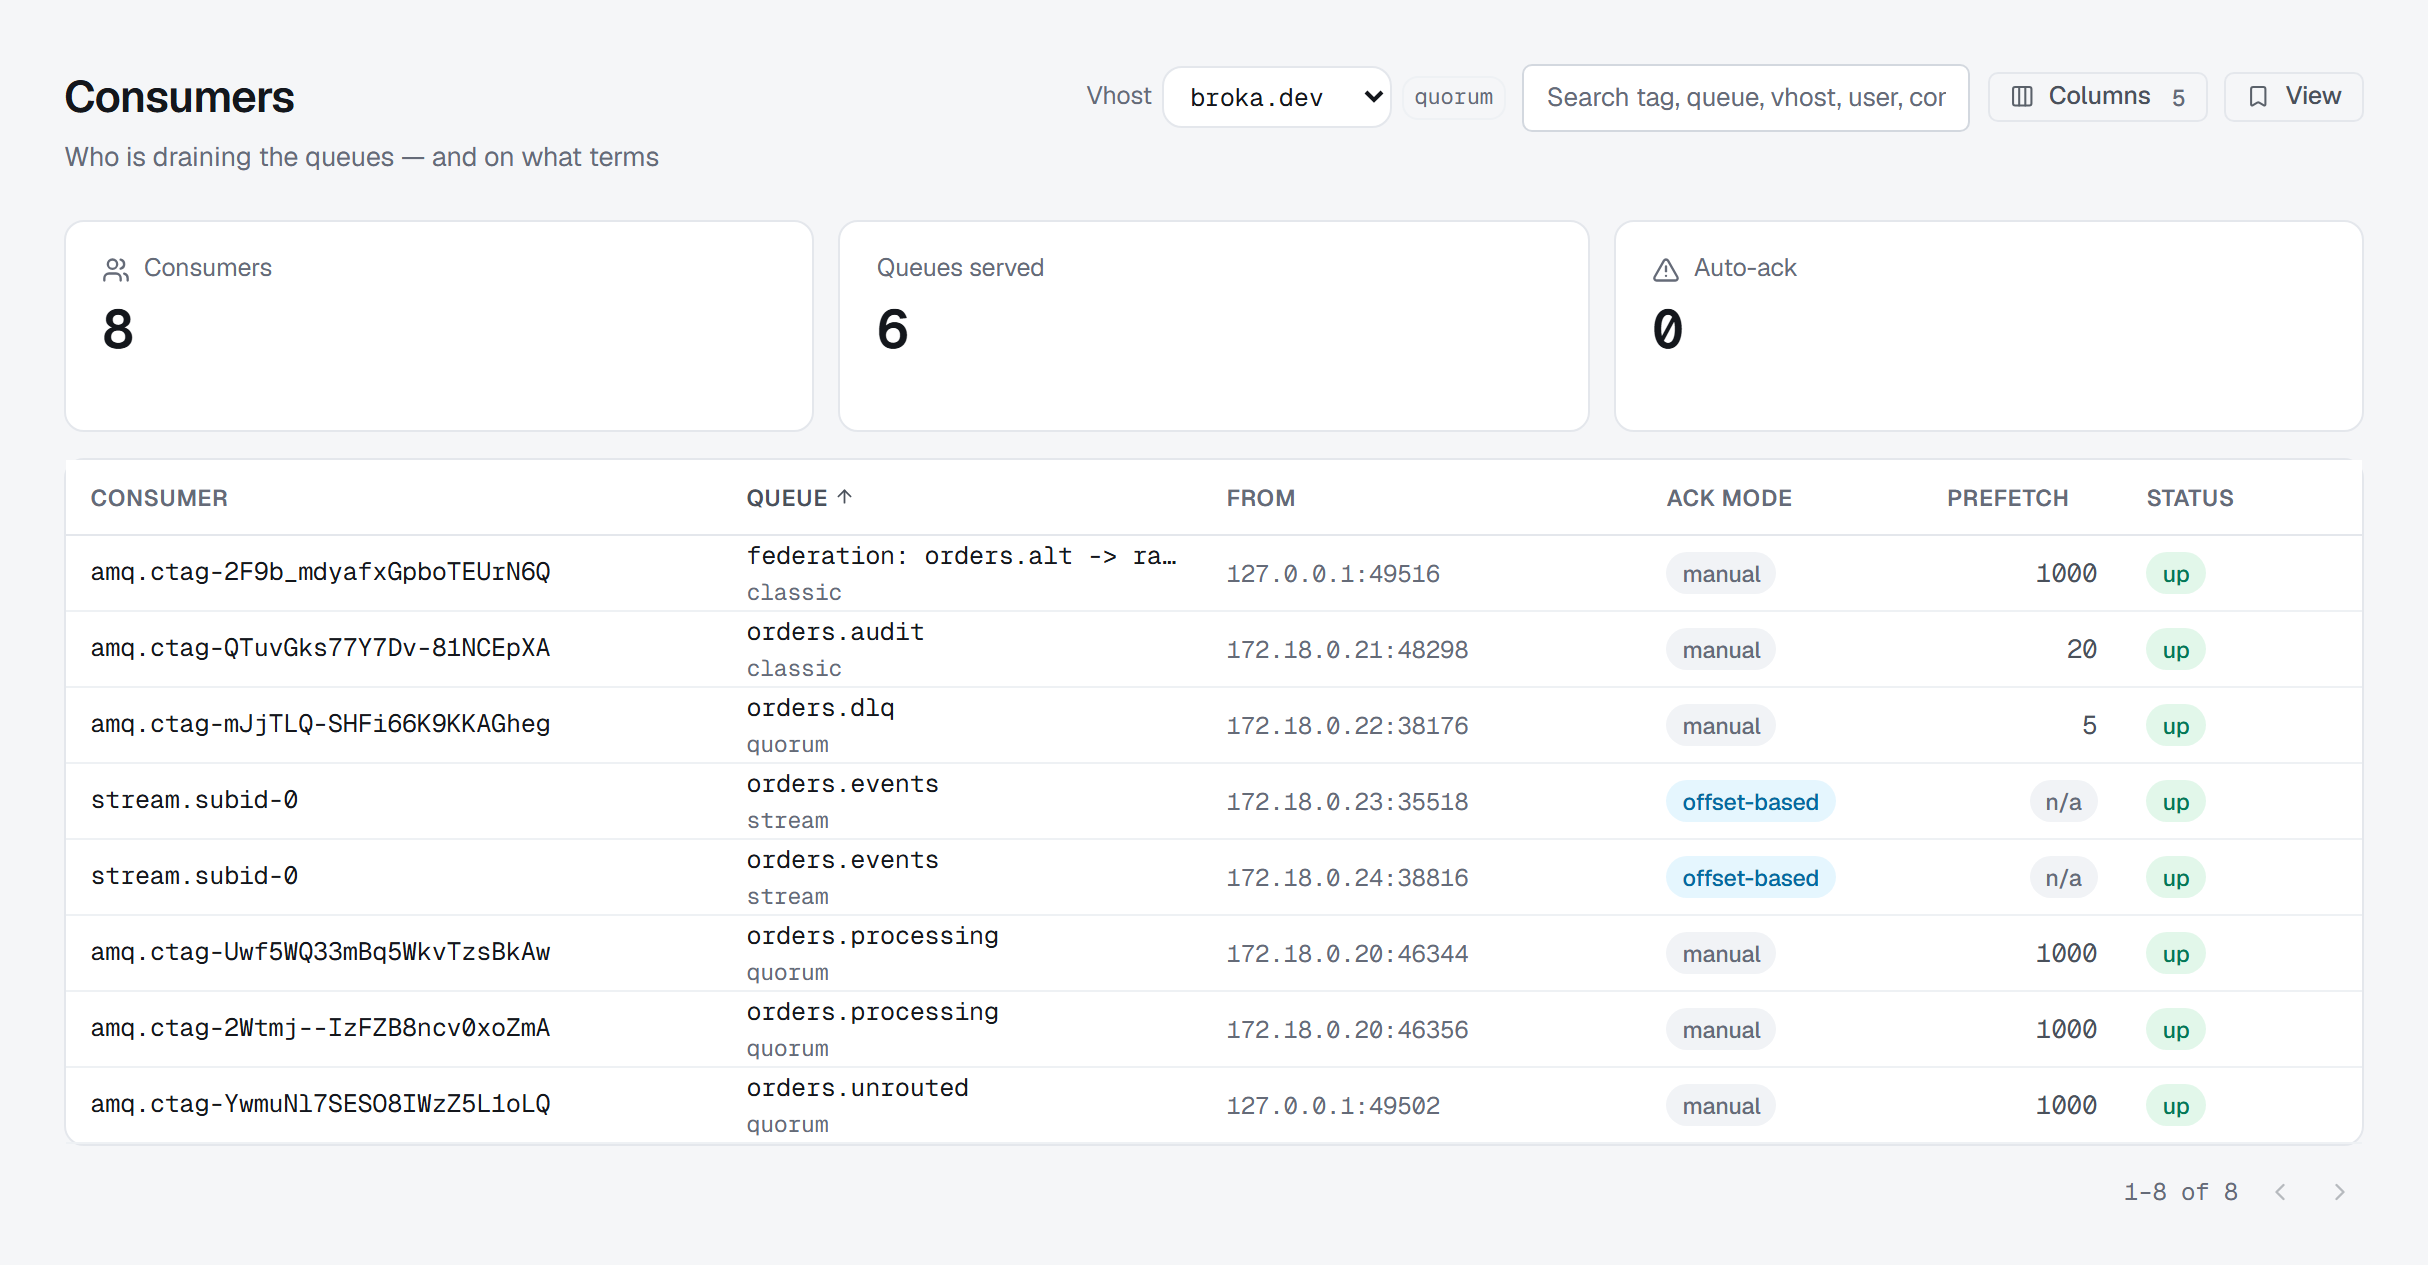Image resolution: width=2428 pixels, height=1265 pixels.
Task: Click prefetch value 20 in orders.audit row
Action: (2081, 650)
